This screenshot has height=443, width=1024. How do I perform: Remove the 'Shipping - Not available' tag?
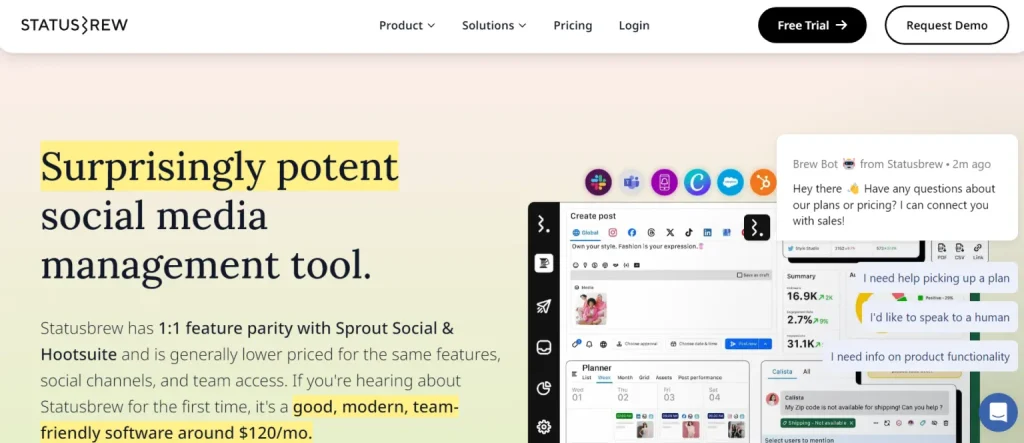pyautogui.click(x=852, y=423)
